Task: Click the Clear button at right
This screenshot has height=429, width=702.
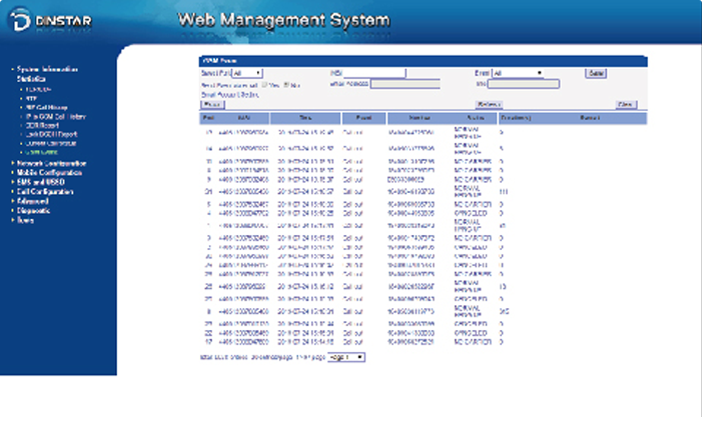Action: pyautogui.click(x=625, y=104)
